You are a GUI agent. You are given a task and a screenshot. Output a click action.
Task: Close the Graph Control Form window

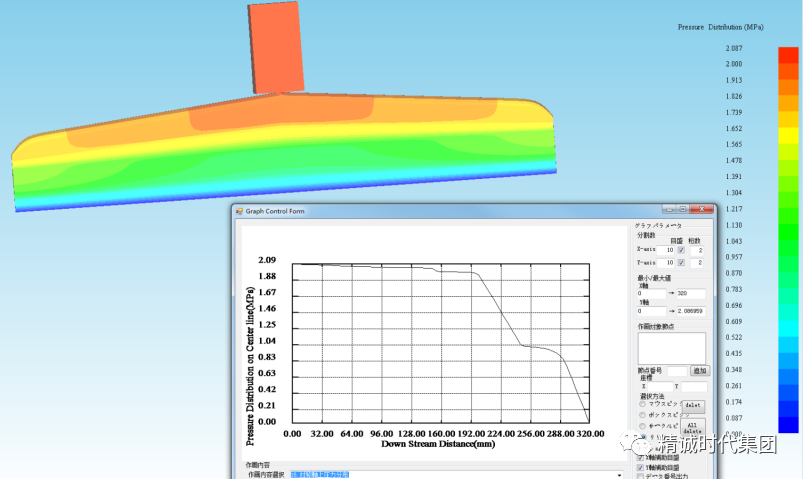click(701, 209)
